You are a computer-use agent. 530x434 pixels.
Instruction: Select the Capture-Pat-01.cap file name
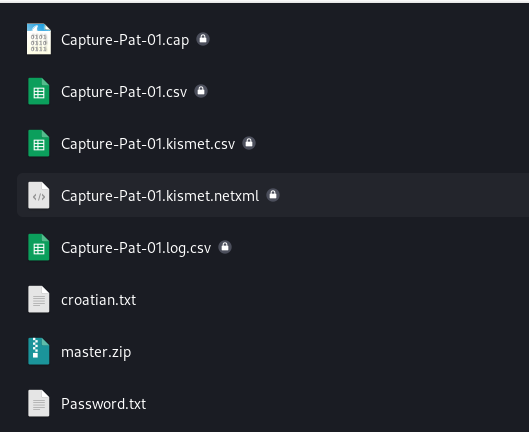pos(125,40)
